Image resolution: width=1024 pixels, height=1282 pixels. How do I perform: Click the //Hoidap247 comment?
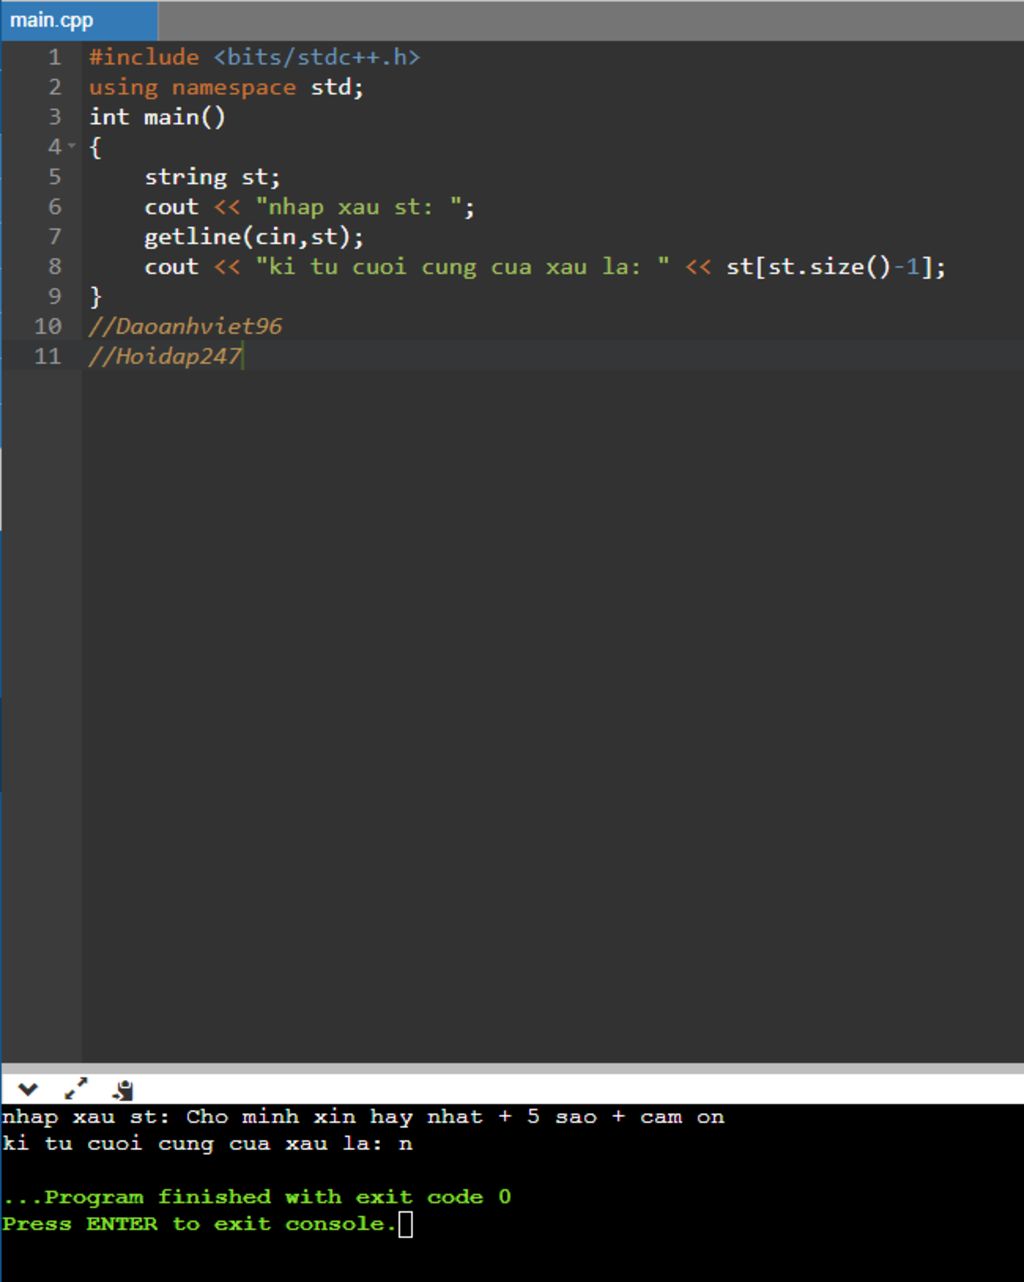coord(165,357)
